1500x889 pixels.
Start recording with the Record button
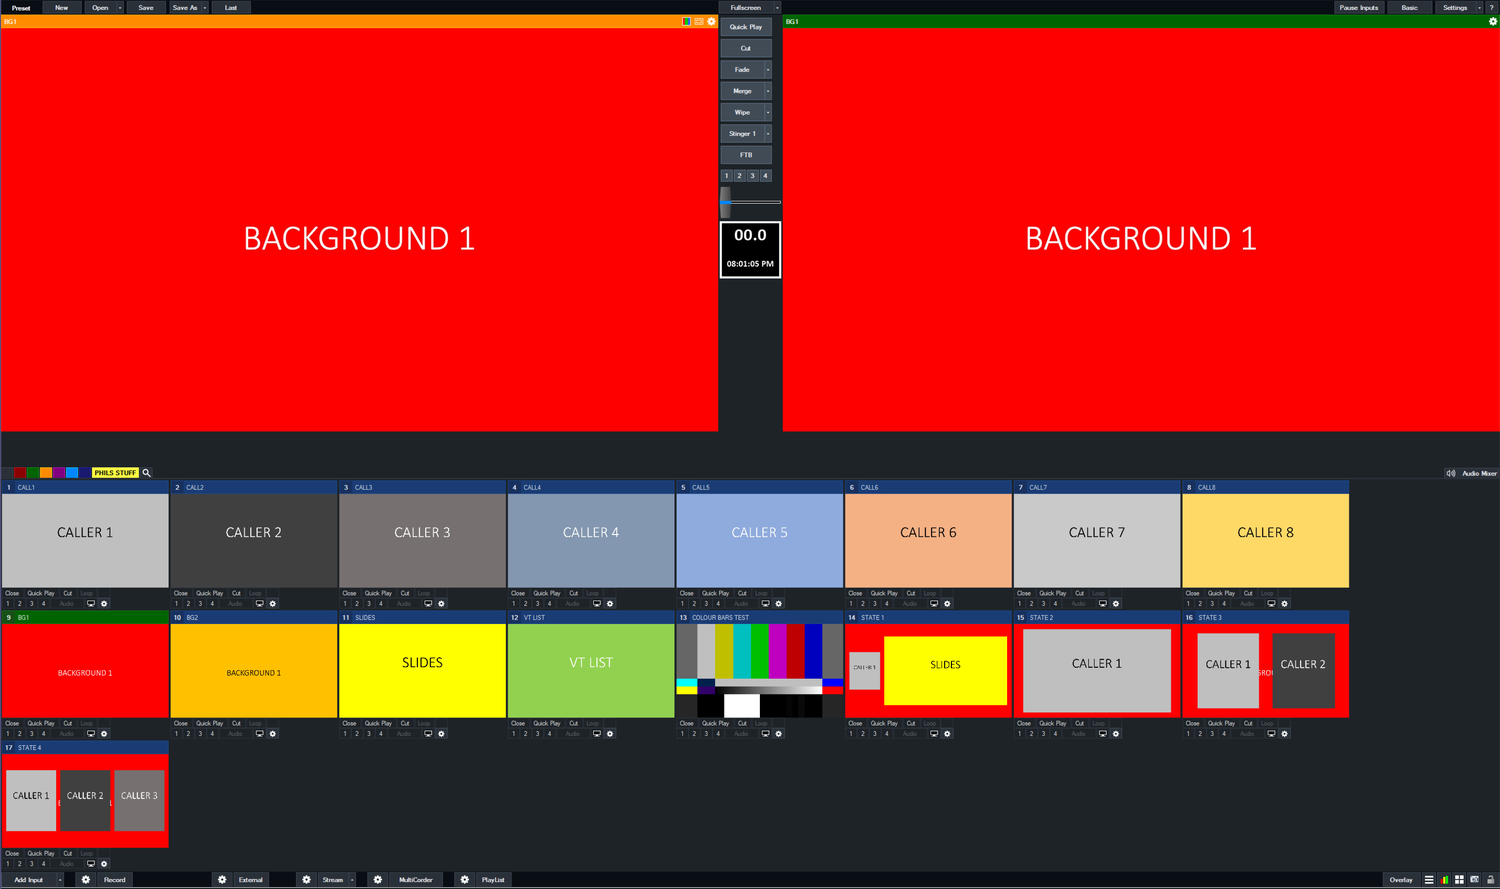tap(114, 880)
